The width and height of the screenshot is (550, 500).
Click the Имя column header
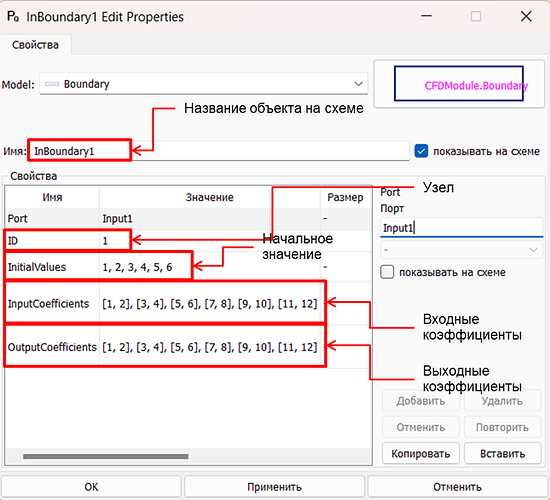pos(53,197)
